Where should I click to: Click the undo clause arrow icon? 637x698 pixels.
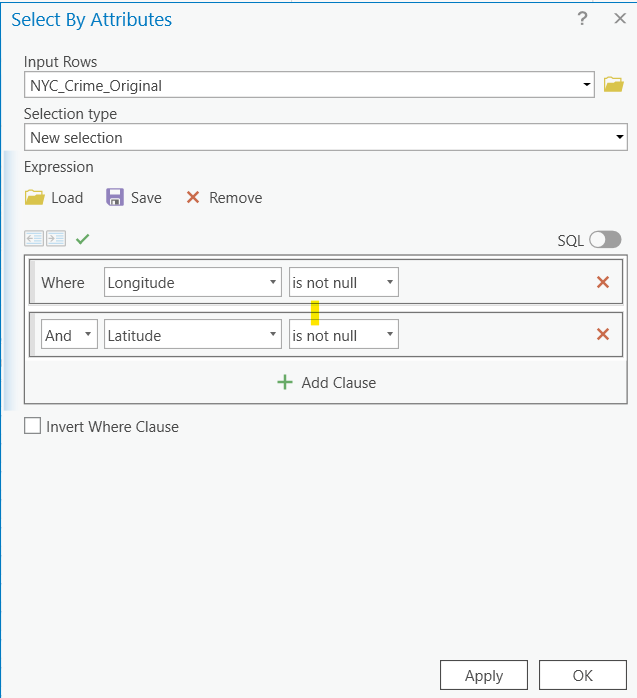[x=35, y=239]
